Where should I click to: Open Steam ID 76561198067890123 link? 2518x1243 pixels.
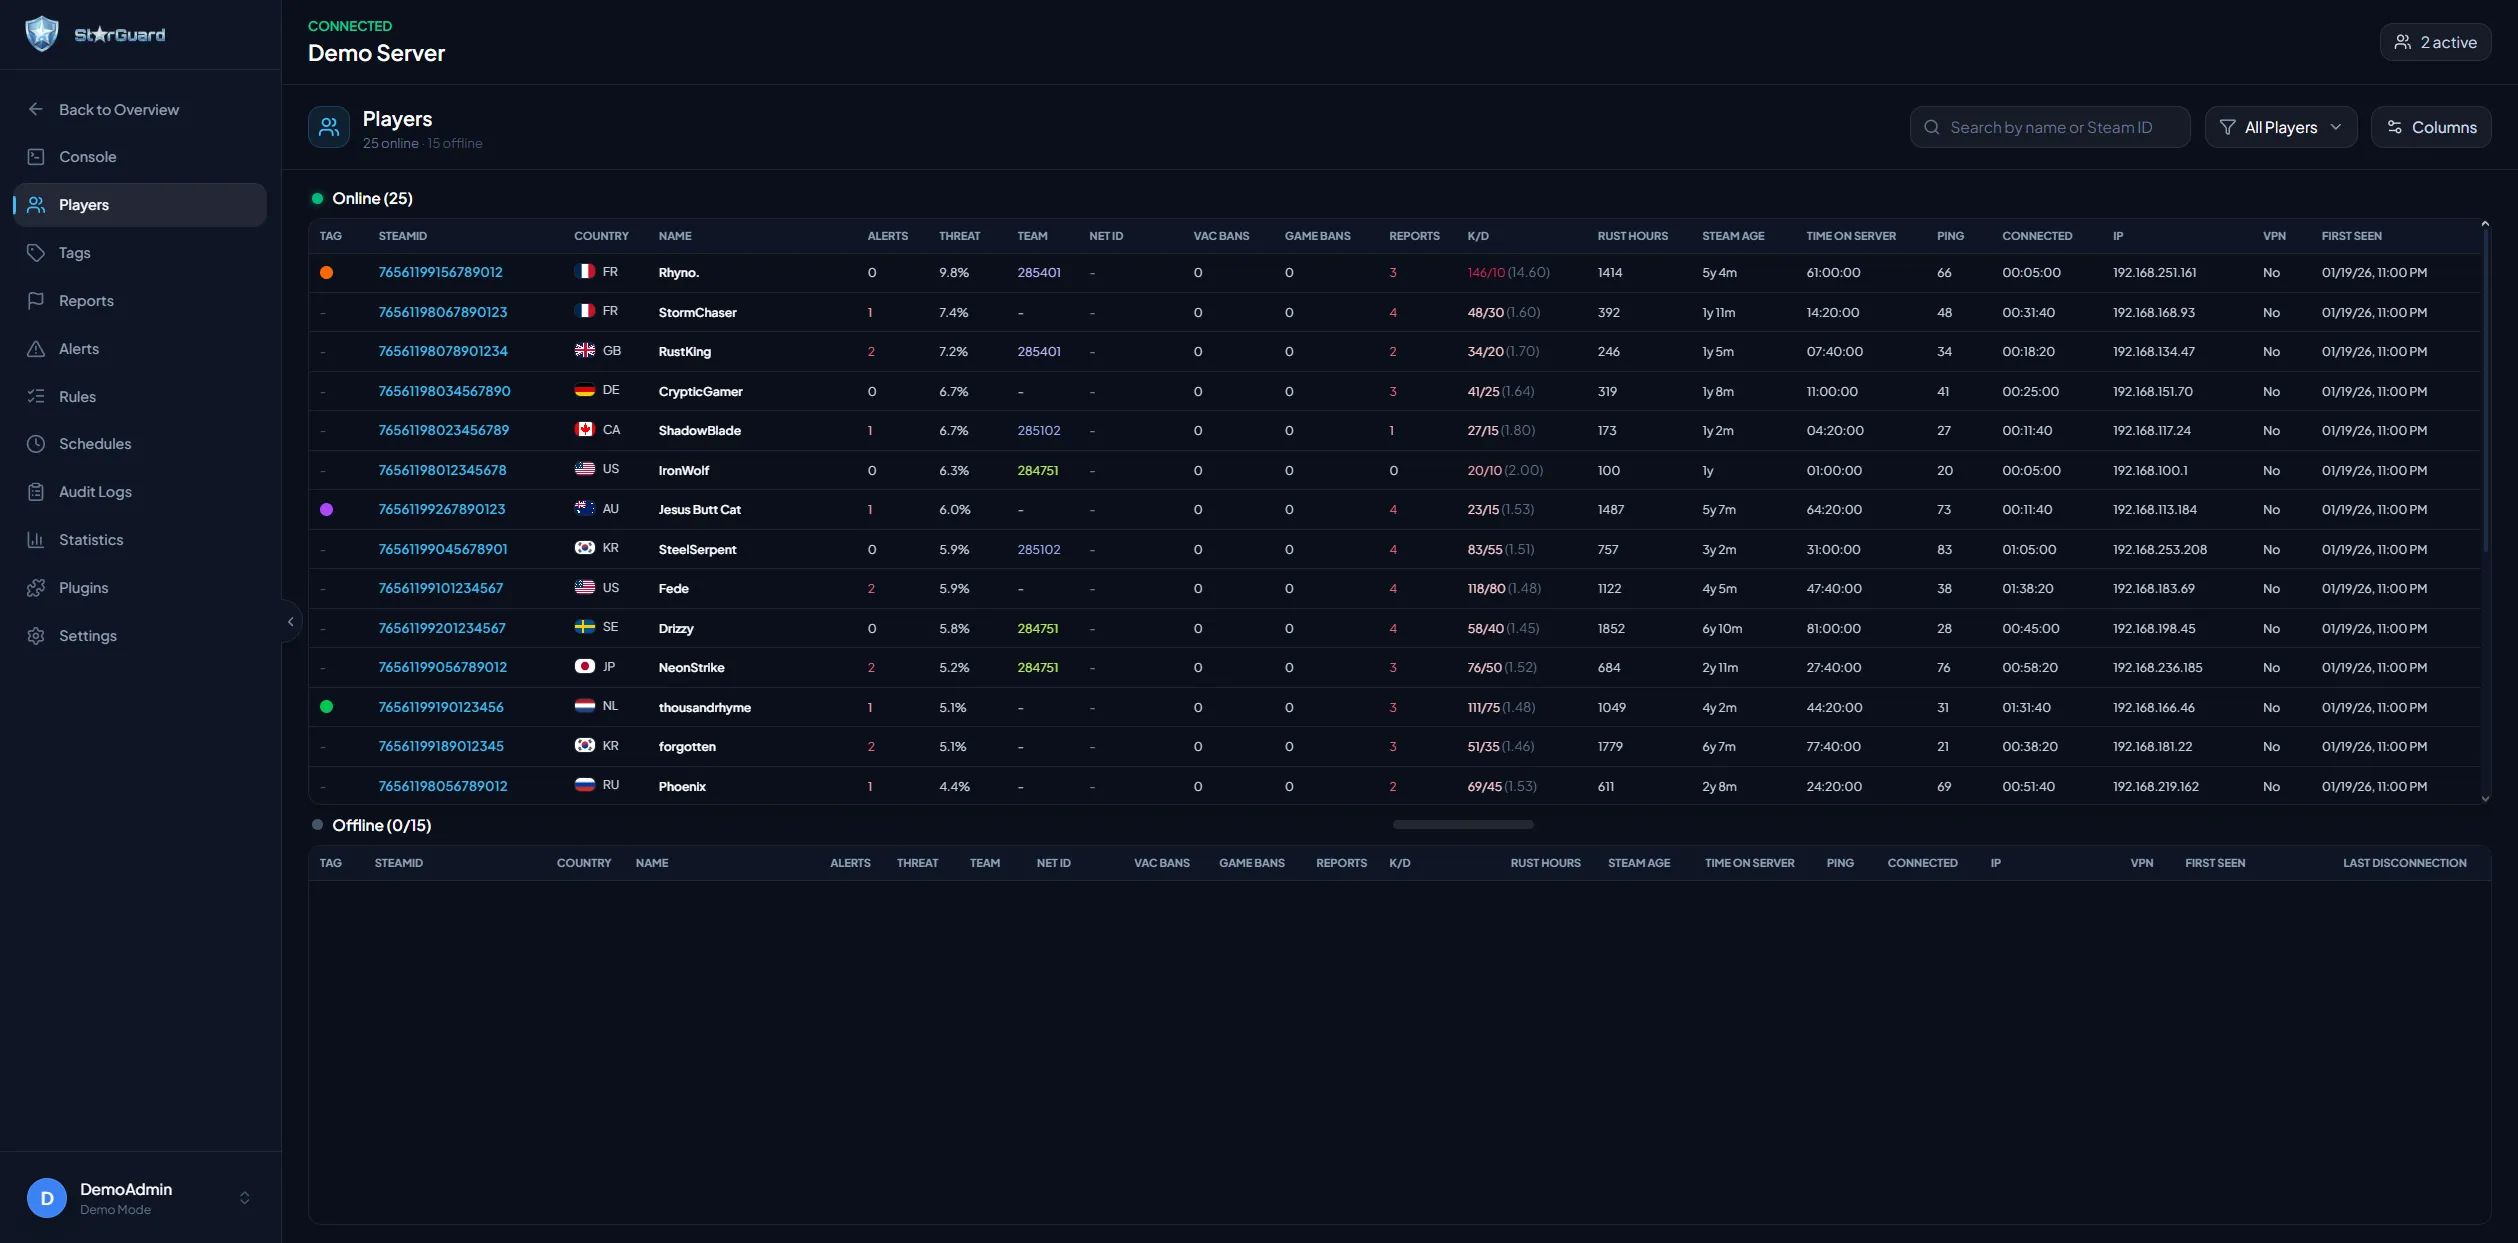(442, 312)
